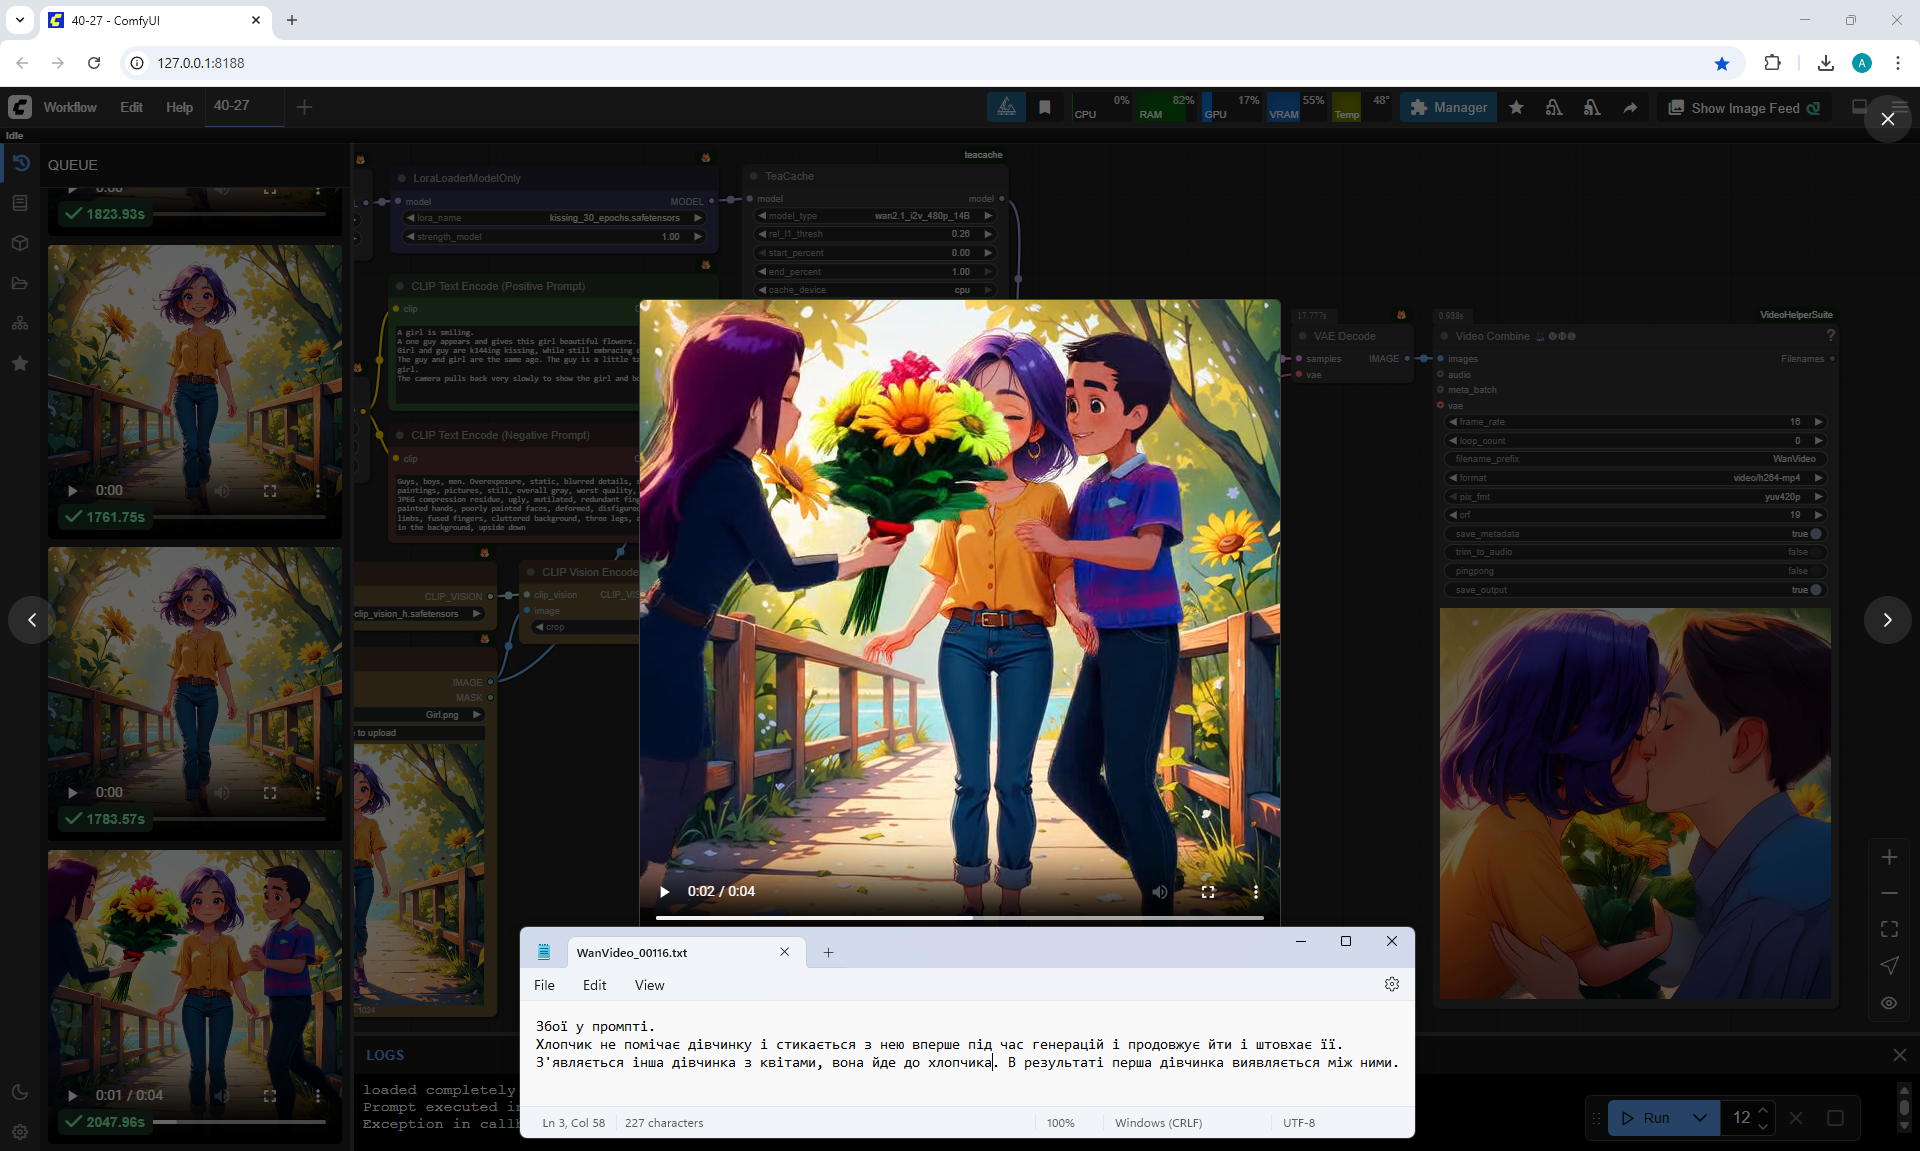Open preview video three-dot options menu
This screenshot has height=1151, width=1920.
click(x=1255, y=892)
